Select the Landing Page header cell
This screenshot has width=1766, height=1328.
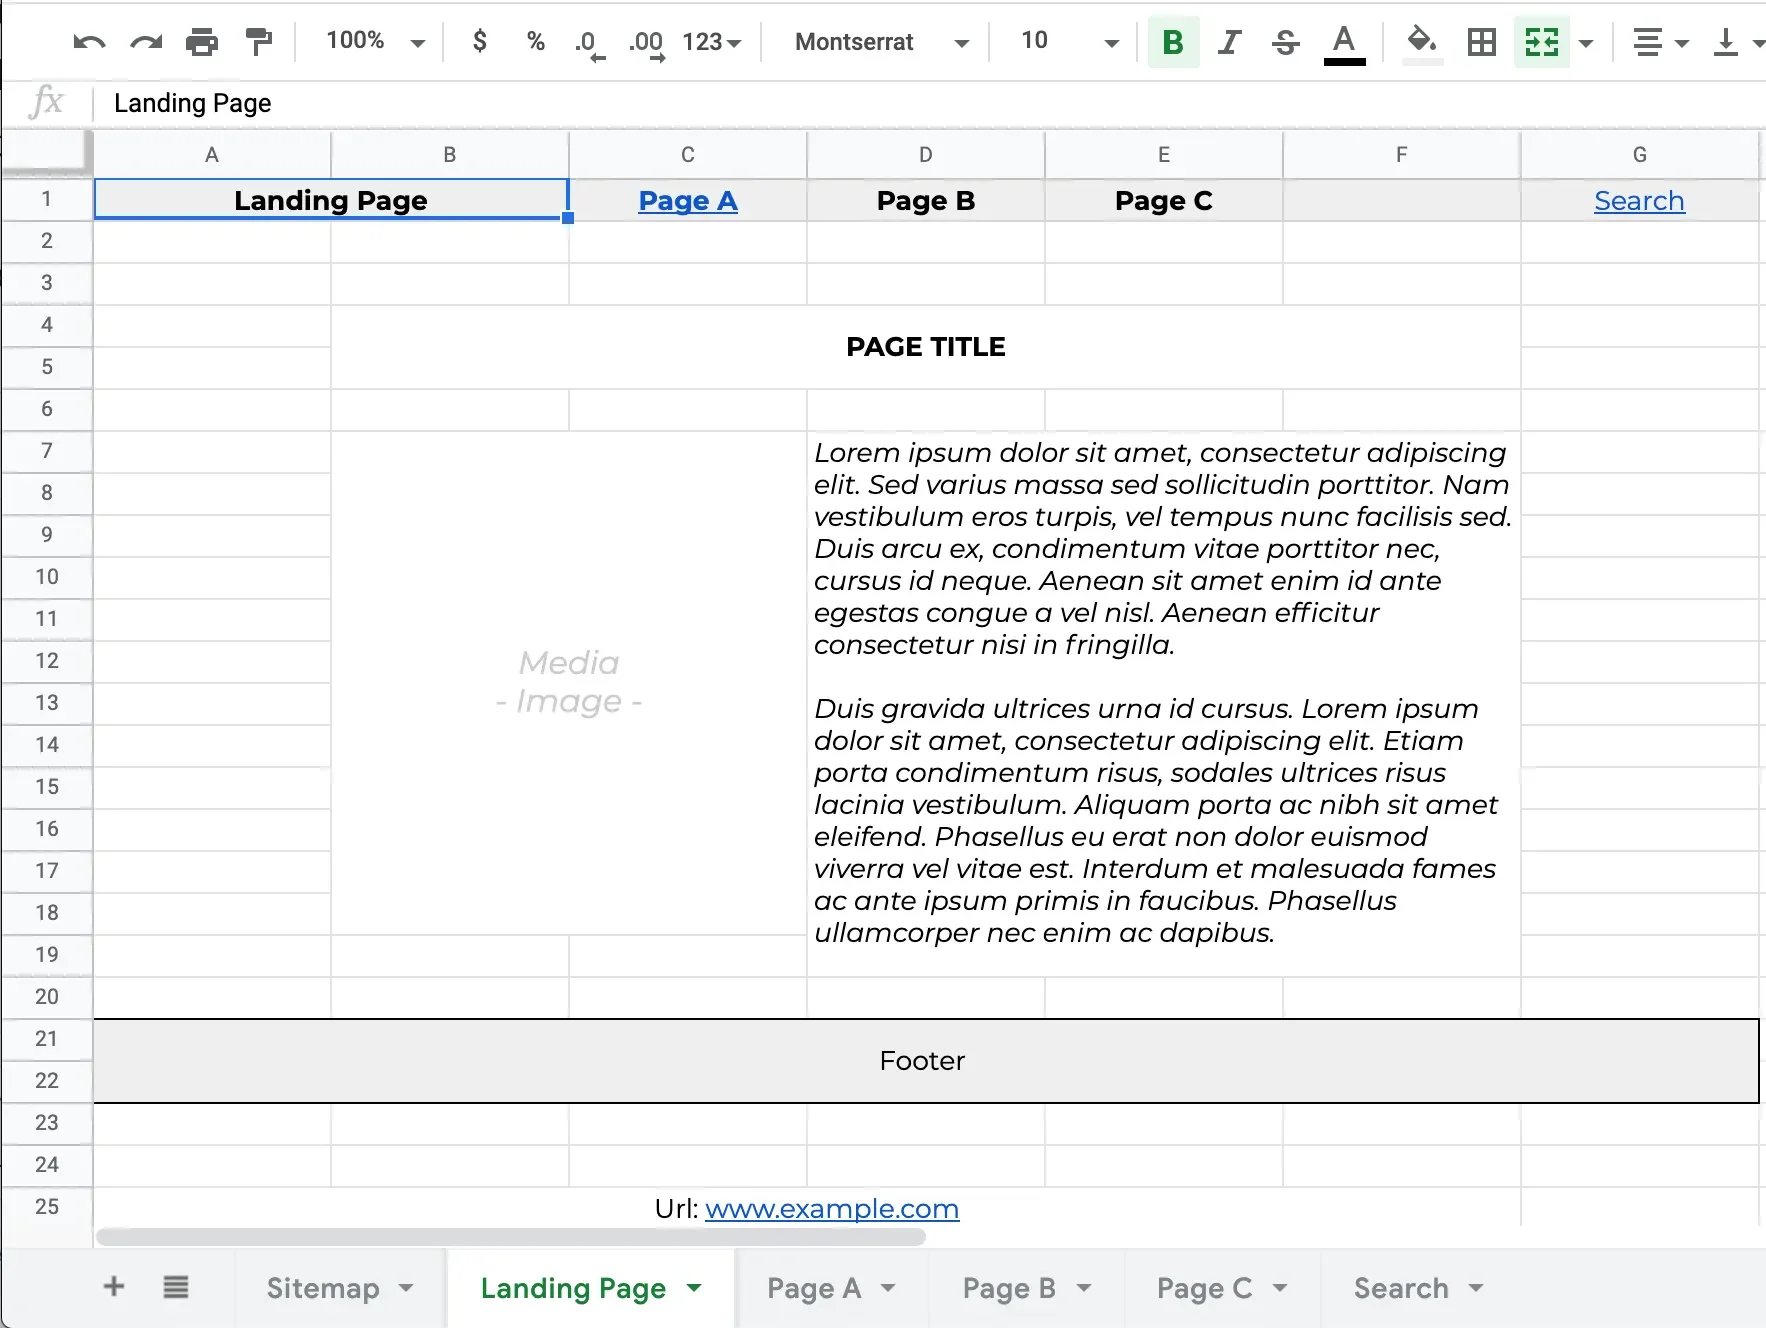tap(331, 200)
